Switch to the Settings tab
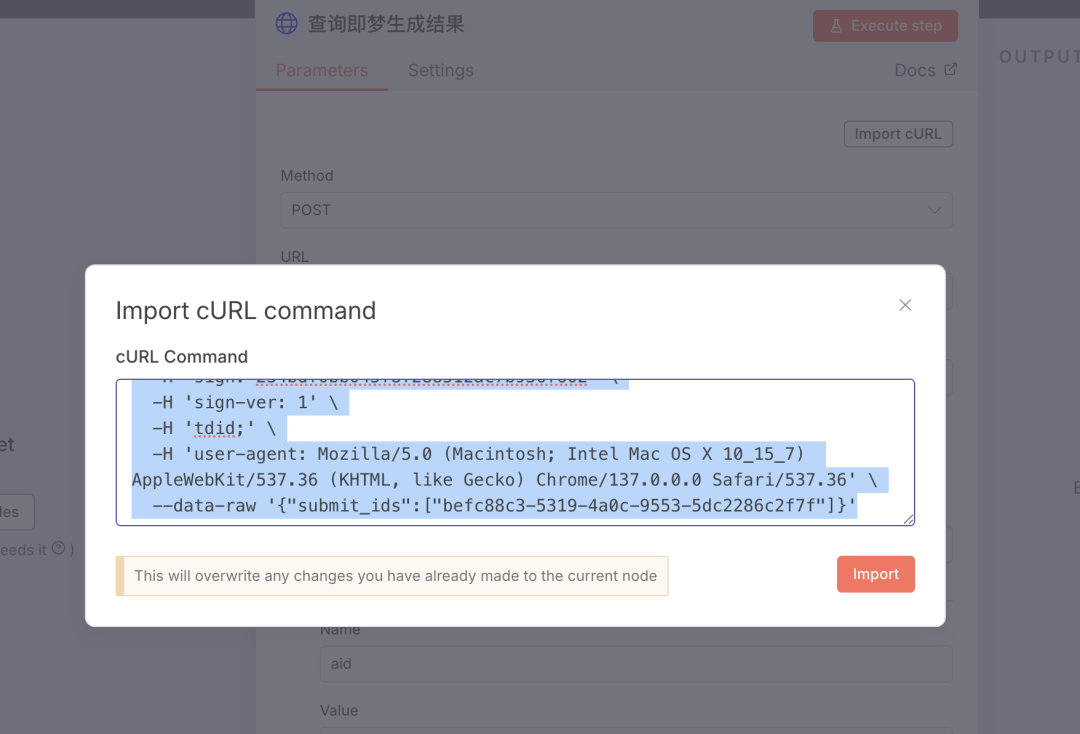The image size is (1080, 734). pyautogui.click(x=440, y=70)
